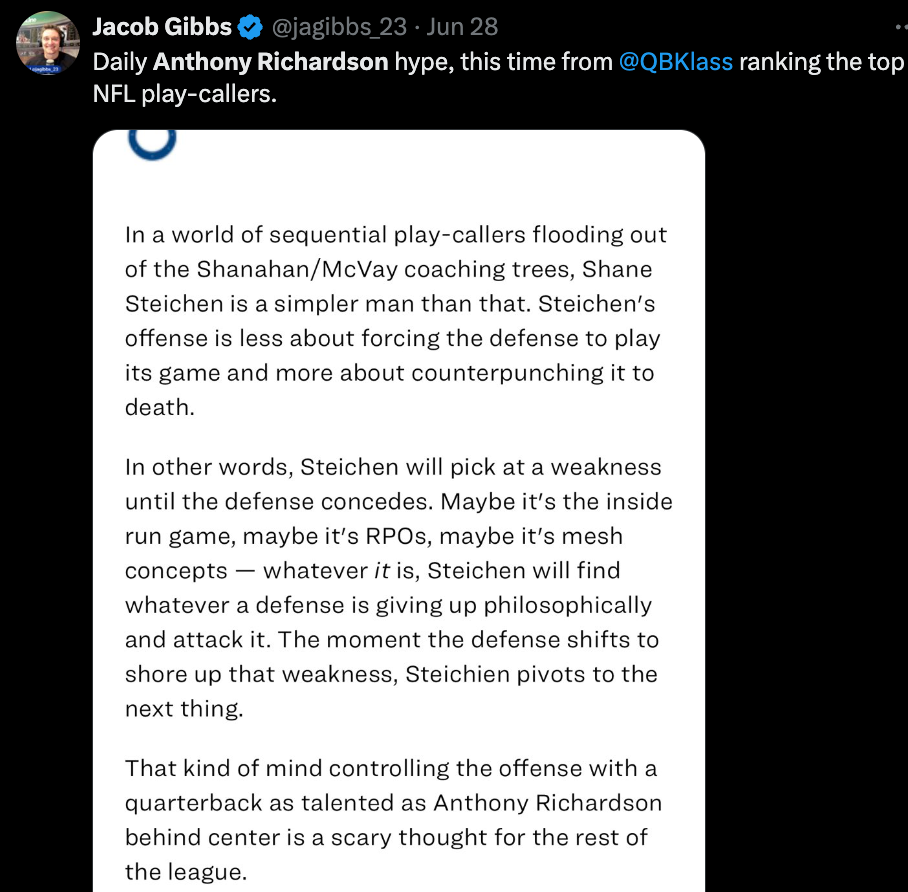The height and width of the screenshot is (892, 908).
Task: Click paragraph starting 'That kind of mind'
Action: tap(393, 820)
